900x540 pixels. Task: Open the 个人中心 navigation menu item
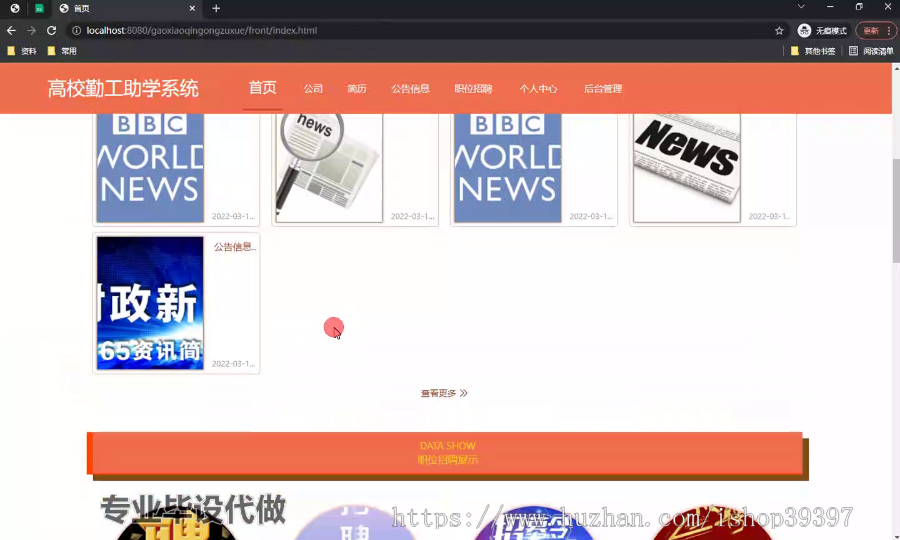click(538, 89)
